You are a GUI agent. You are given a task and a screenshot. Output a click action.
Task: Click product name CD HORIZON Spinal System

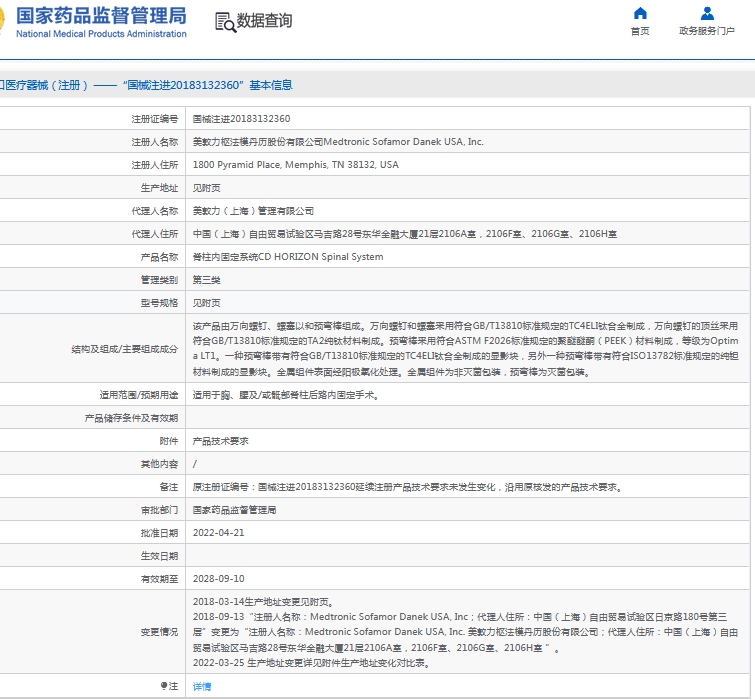321,257
